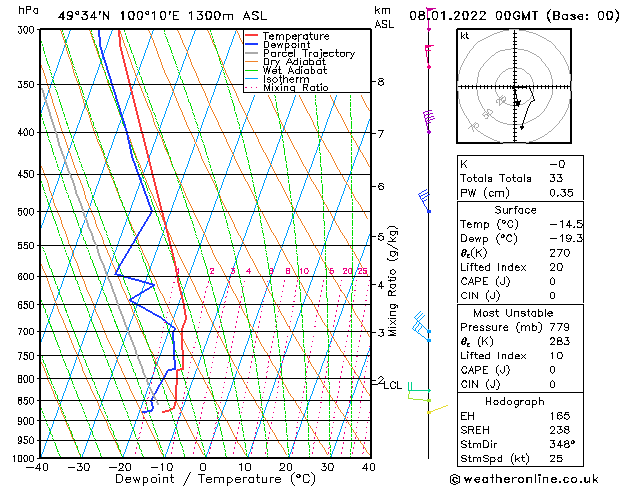This screenshot has width=629, height=486.
Task: Click the kt label in the hodograph
Action: (465, 36)
